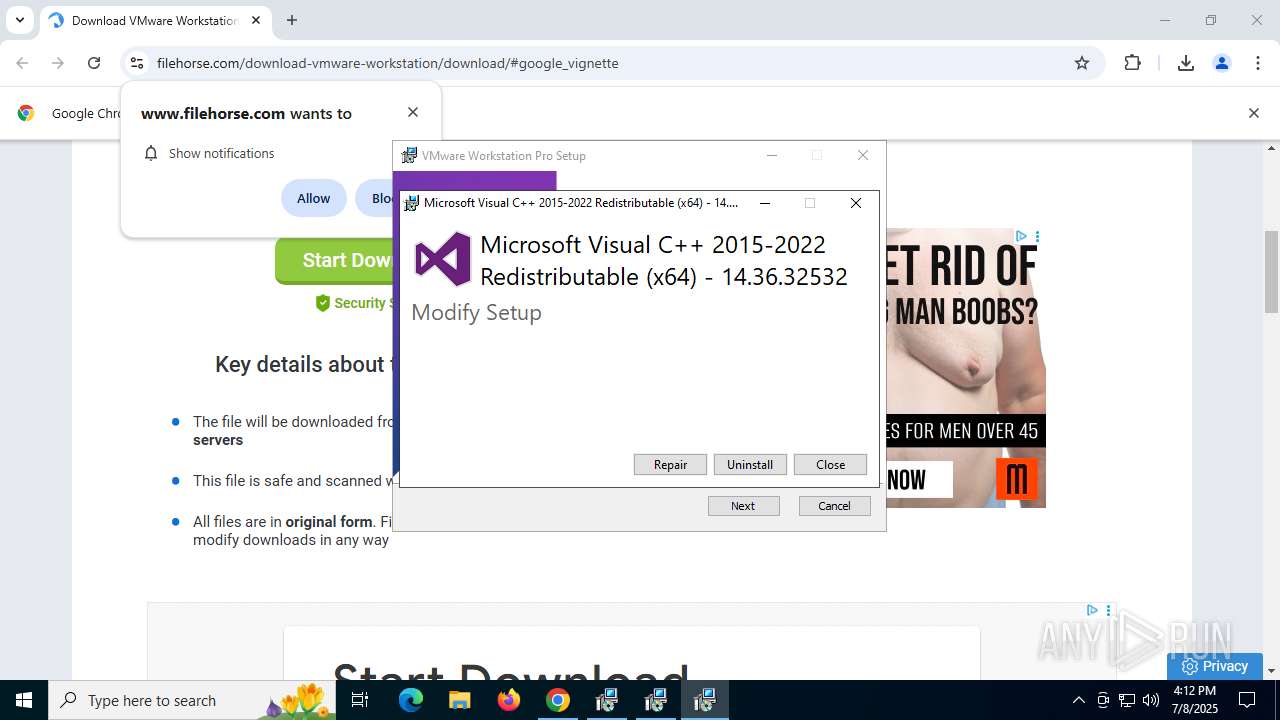Open Chrome three-dot menu
This screenshot has height=720, width=1280.
pyautogui.click(x=1258, y=63)
